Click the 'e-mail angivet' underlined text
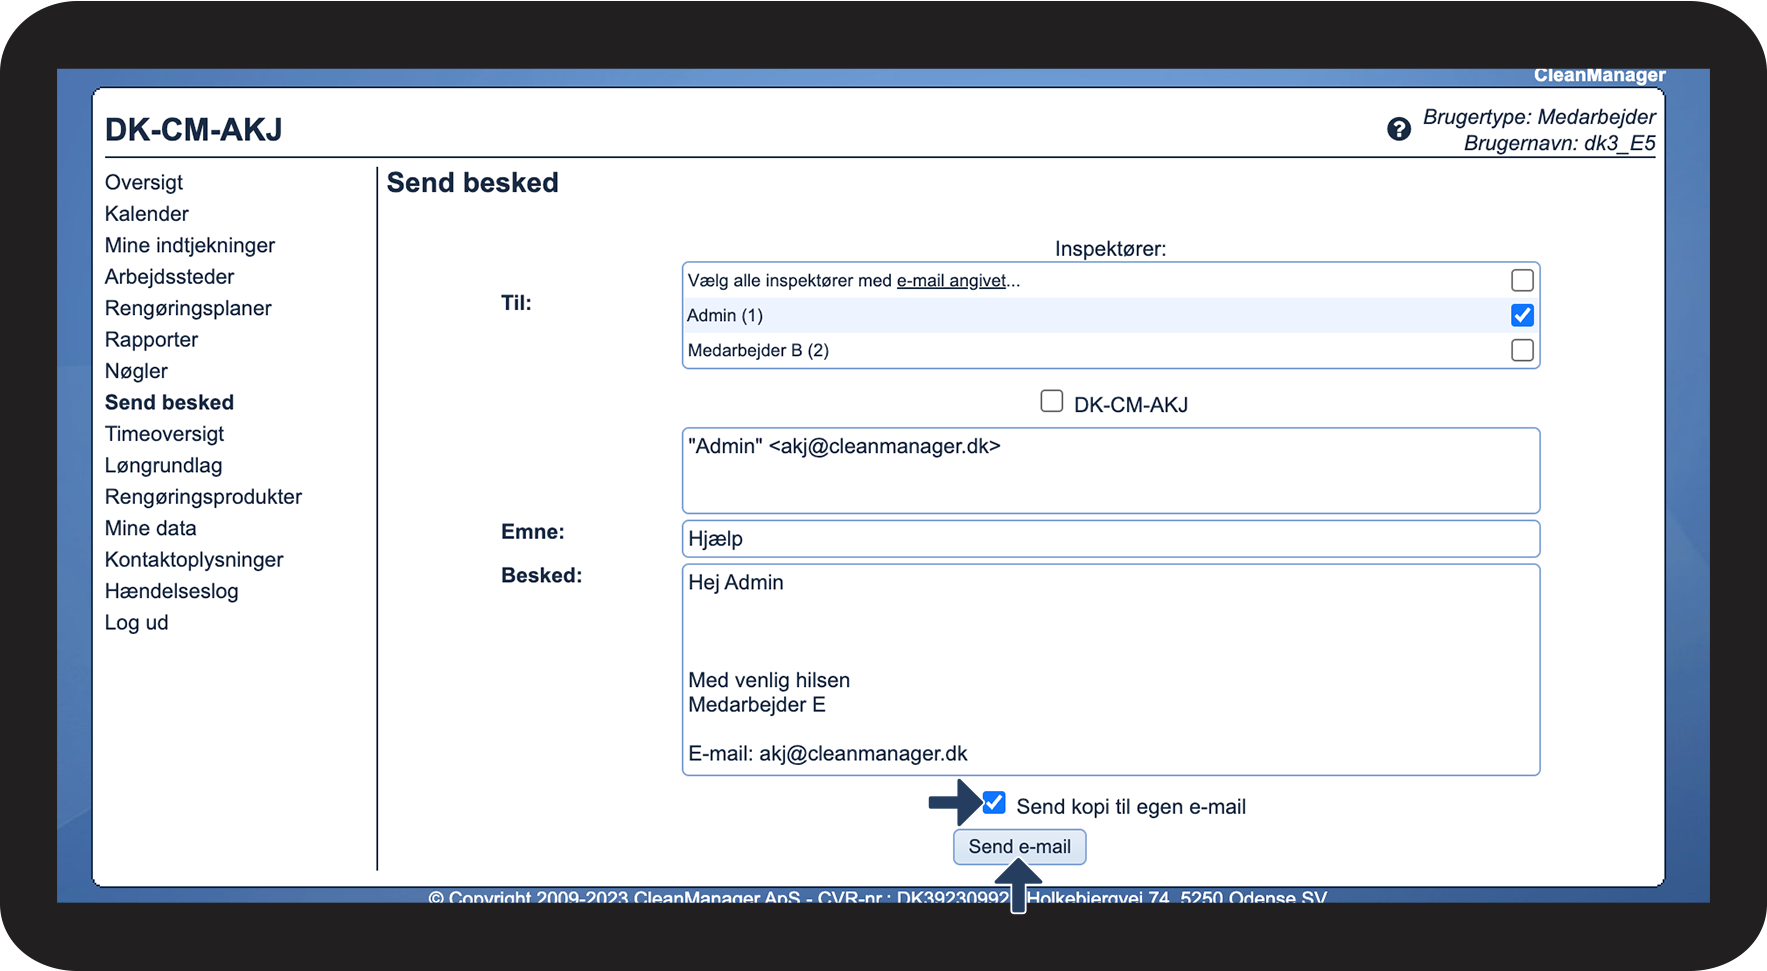 coord(951,281)
